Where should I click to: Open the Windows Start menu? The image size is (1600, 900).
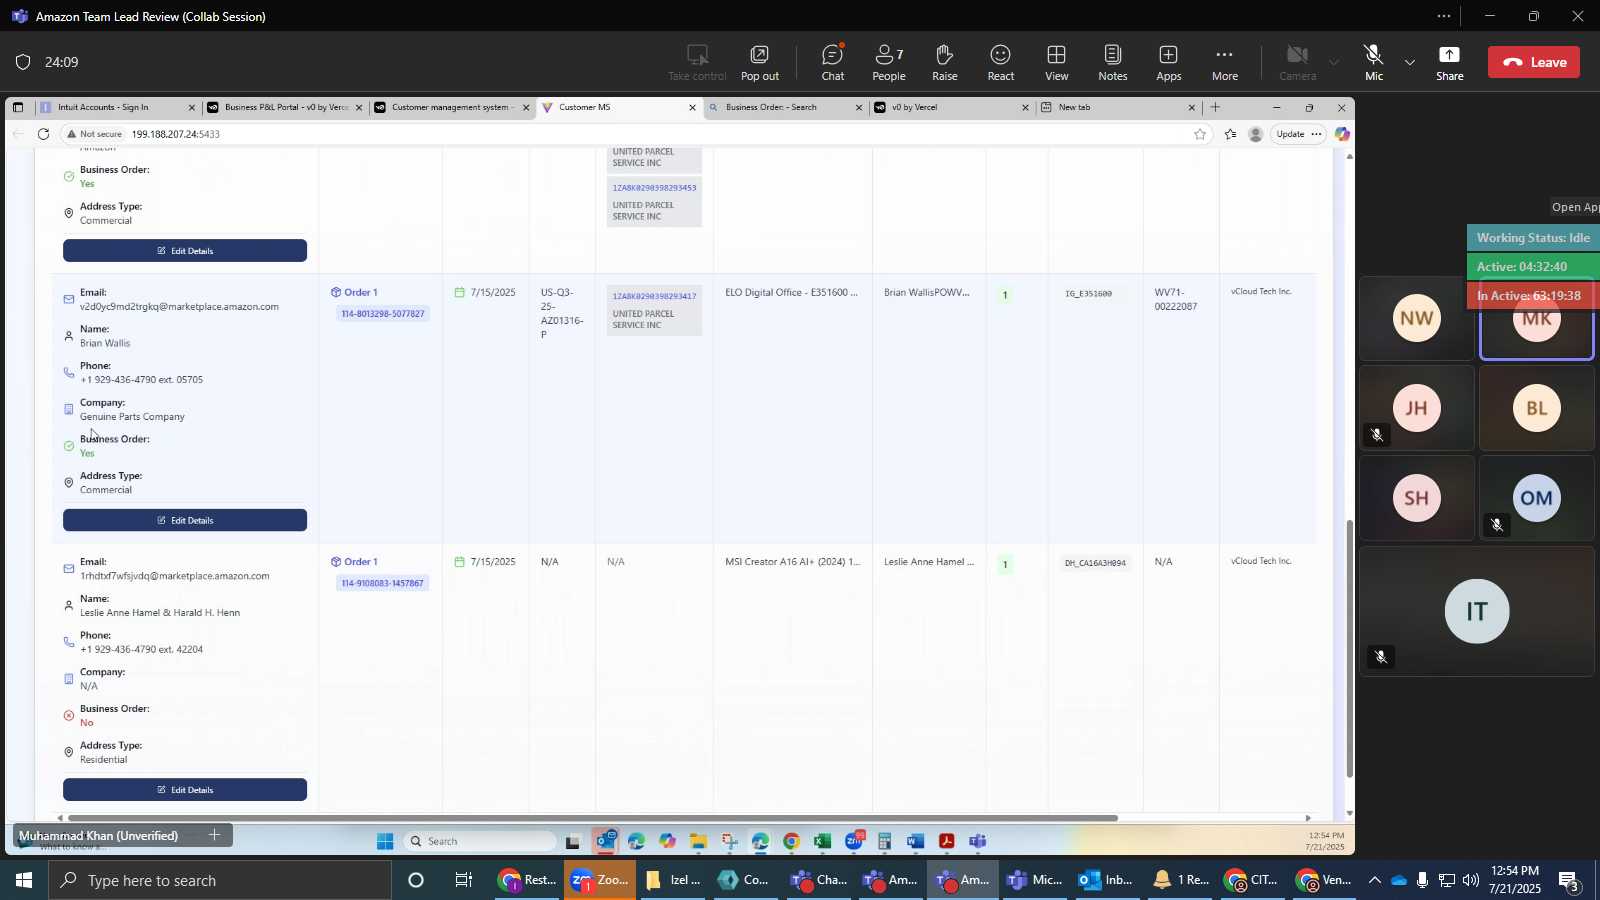pos(23,880)
